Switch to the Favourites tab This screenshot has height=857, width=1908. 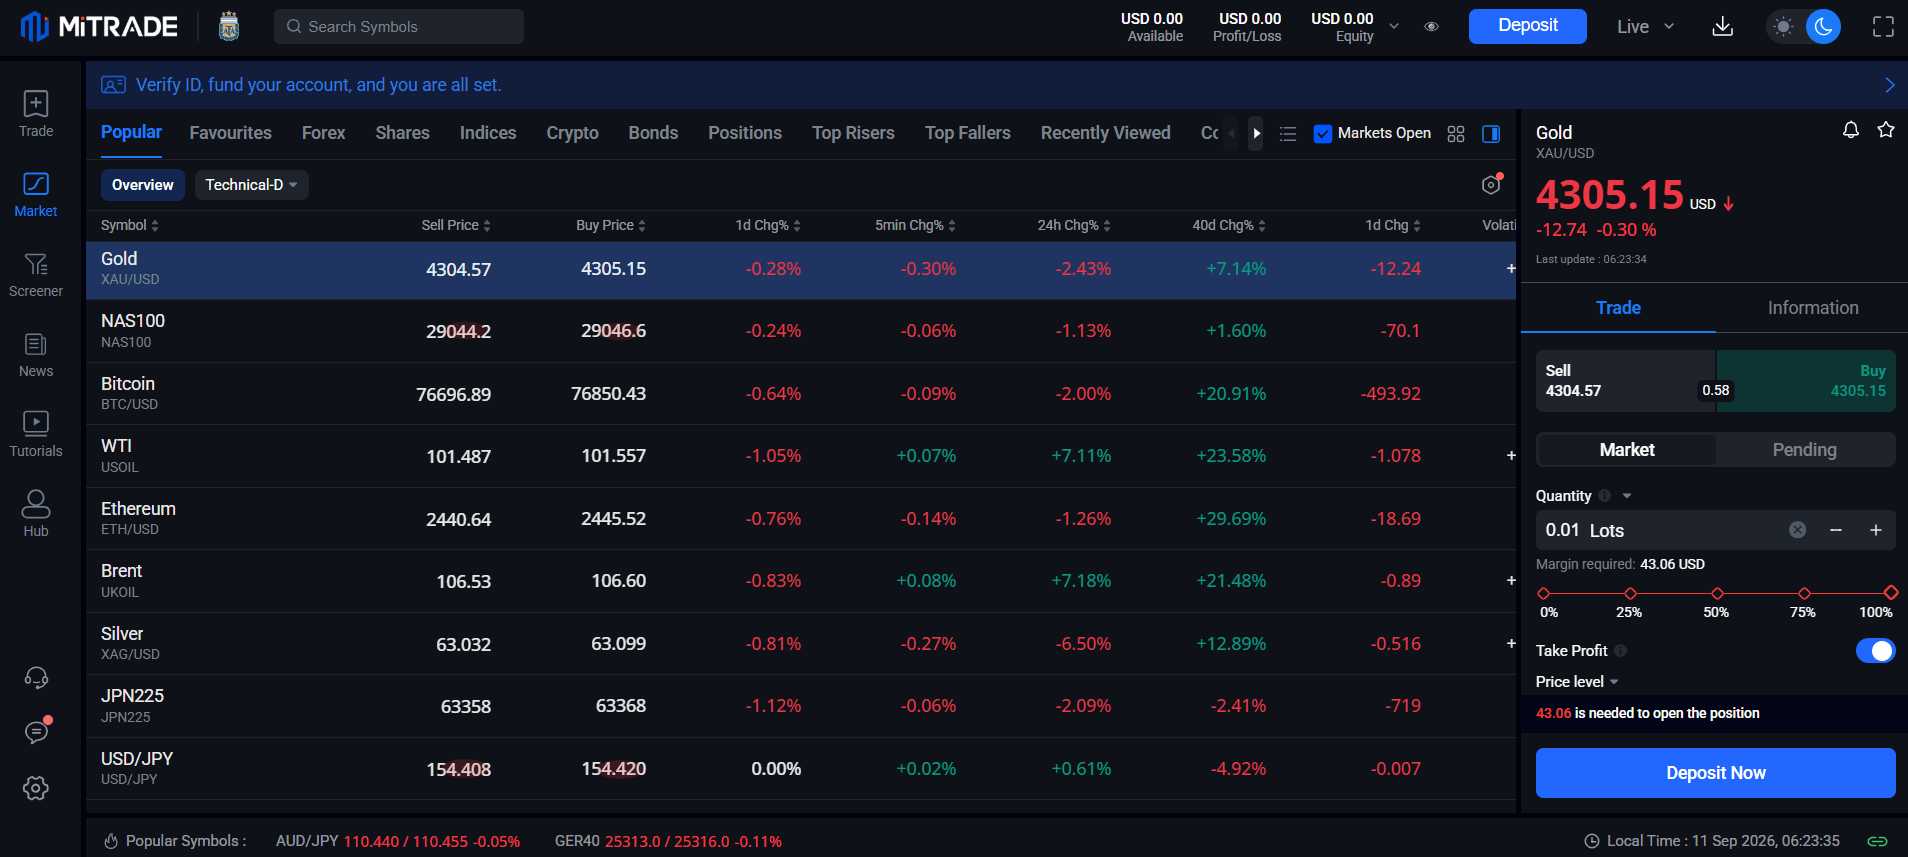point(230,133)
